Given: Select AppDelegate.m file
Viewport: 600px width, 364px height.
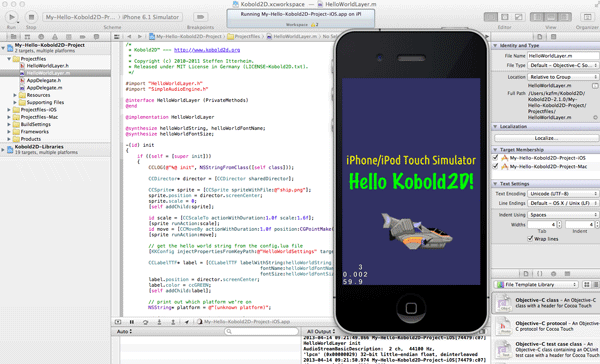Looking at the screenshot, I should 44,88.
